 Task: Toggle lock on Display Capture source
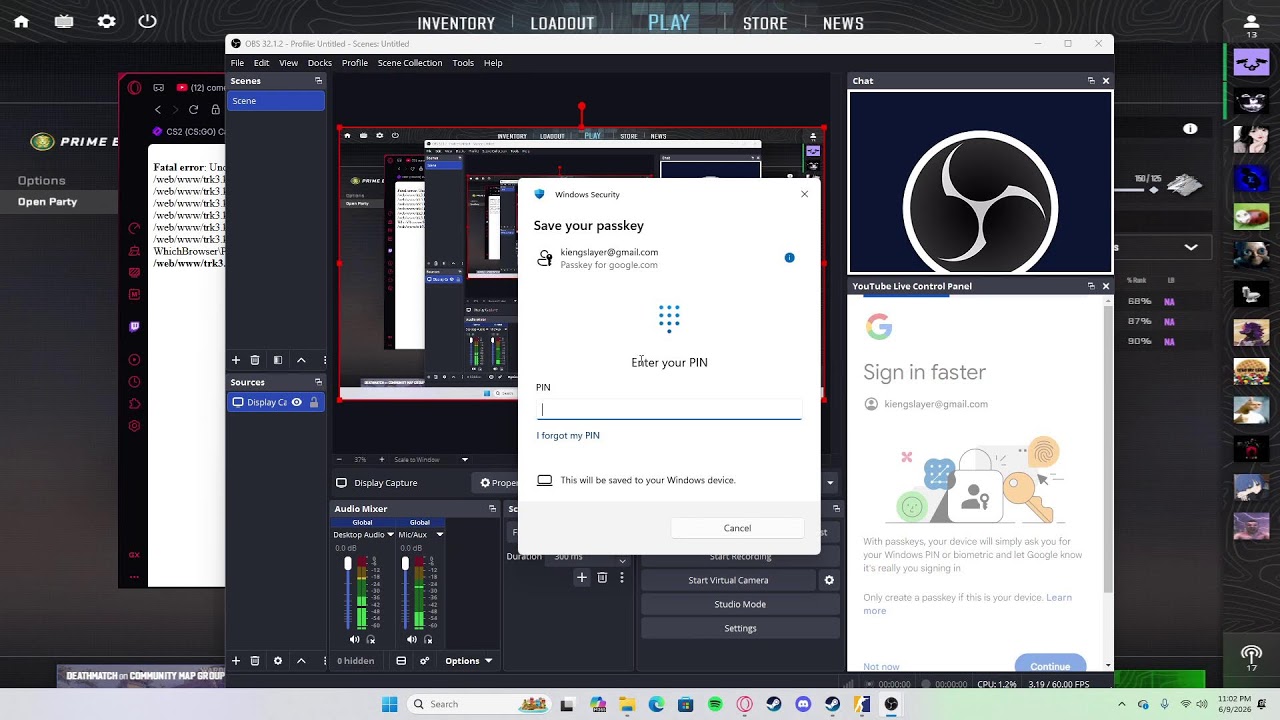(314, 402)
